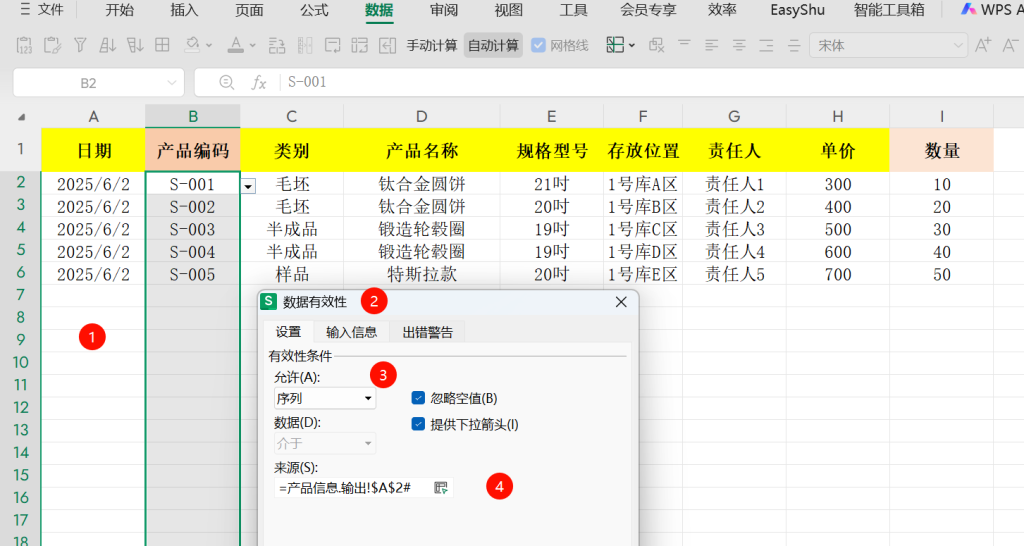
Task: Open the 智能工具箱 tab
Action: coord(889,10)
